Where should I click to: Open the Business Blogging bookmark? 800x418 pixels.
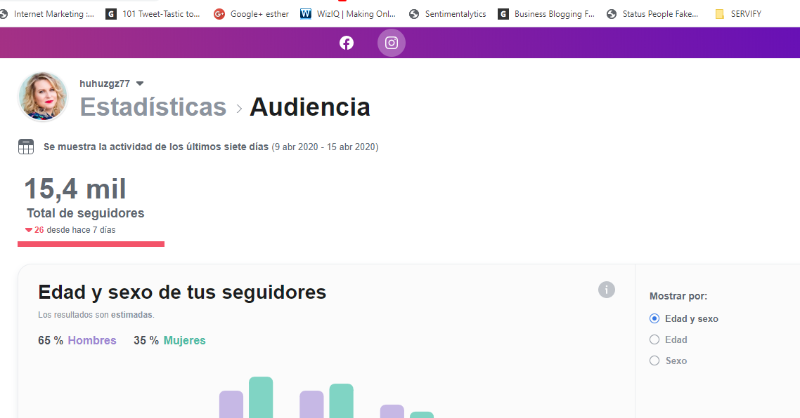click(546, 14)
